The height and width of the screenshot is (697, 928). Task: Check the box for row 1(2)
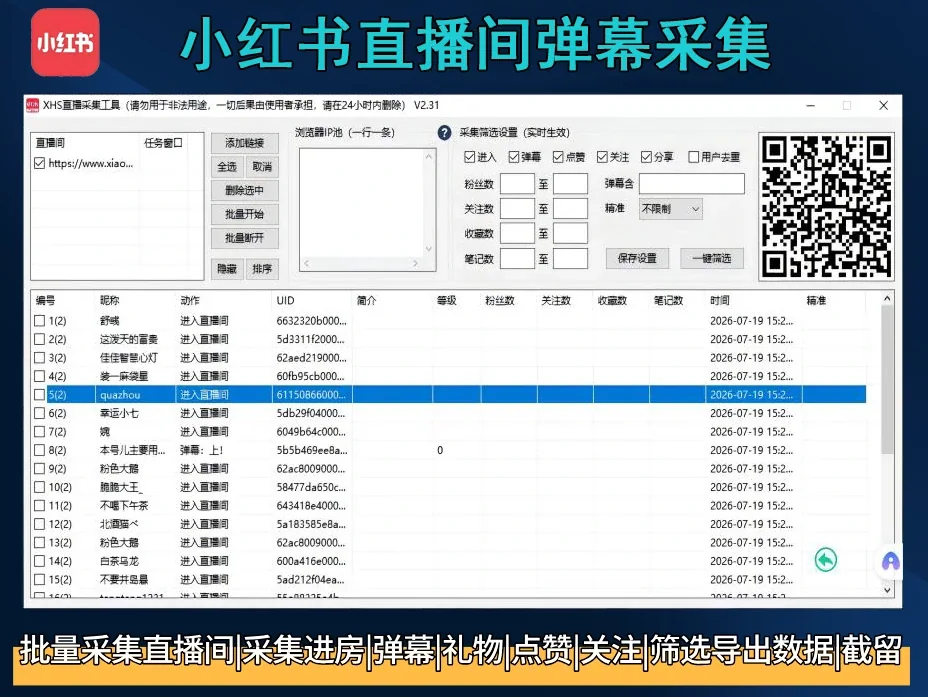(40, 321)
